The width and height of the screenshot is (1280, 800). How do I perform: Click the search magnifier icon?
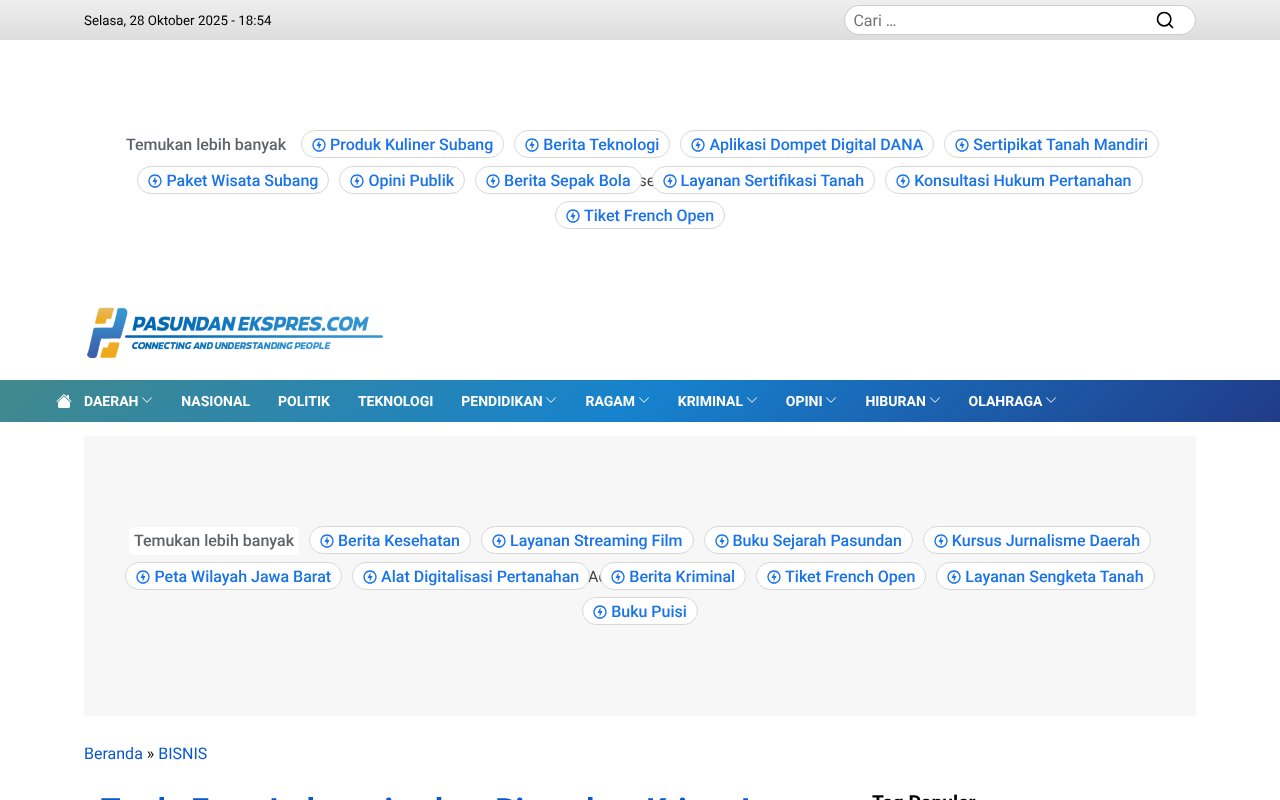coord(1164,19)
